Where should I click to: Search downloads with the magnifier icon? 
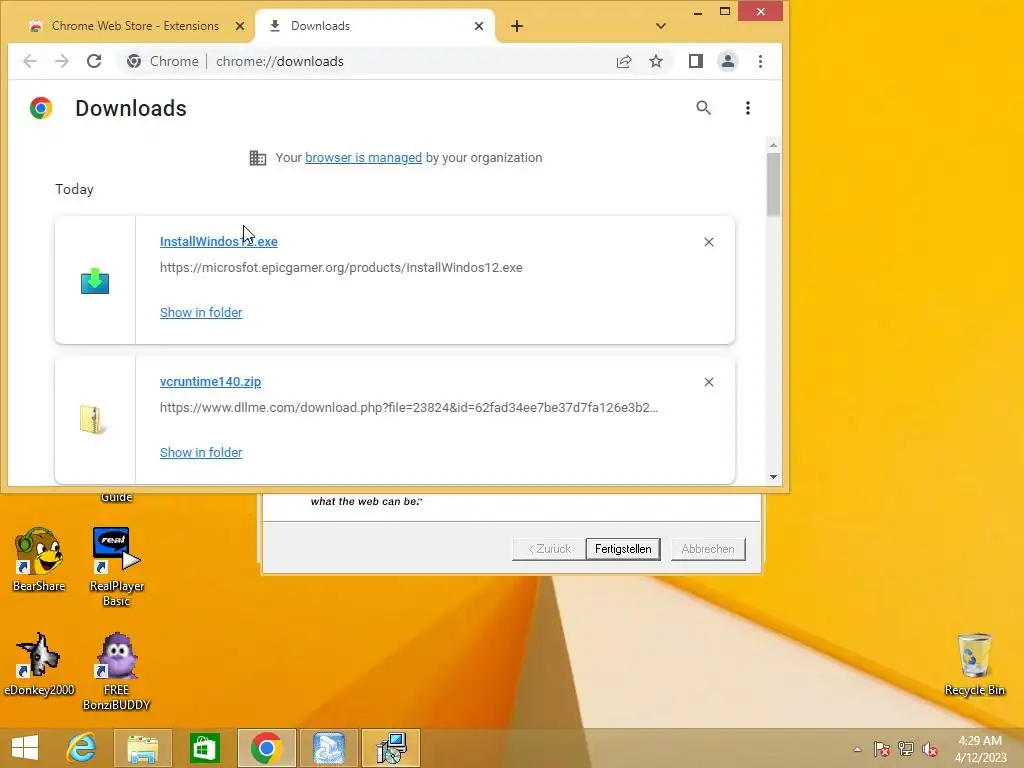[703, 108]
